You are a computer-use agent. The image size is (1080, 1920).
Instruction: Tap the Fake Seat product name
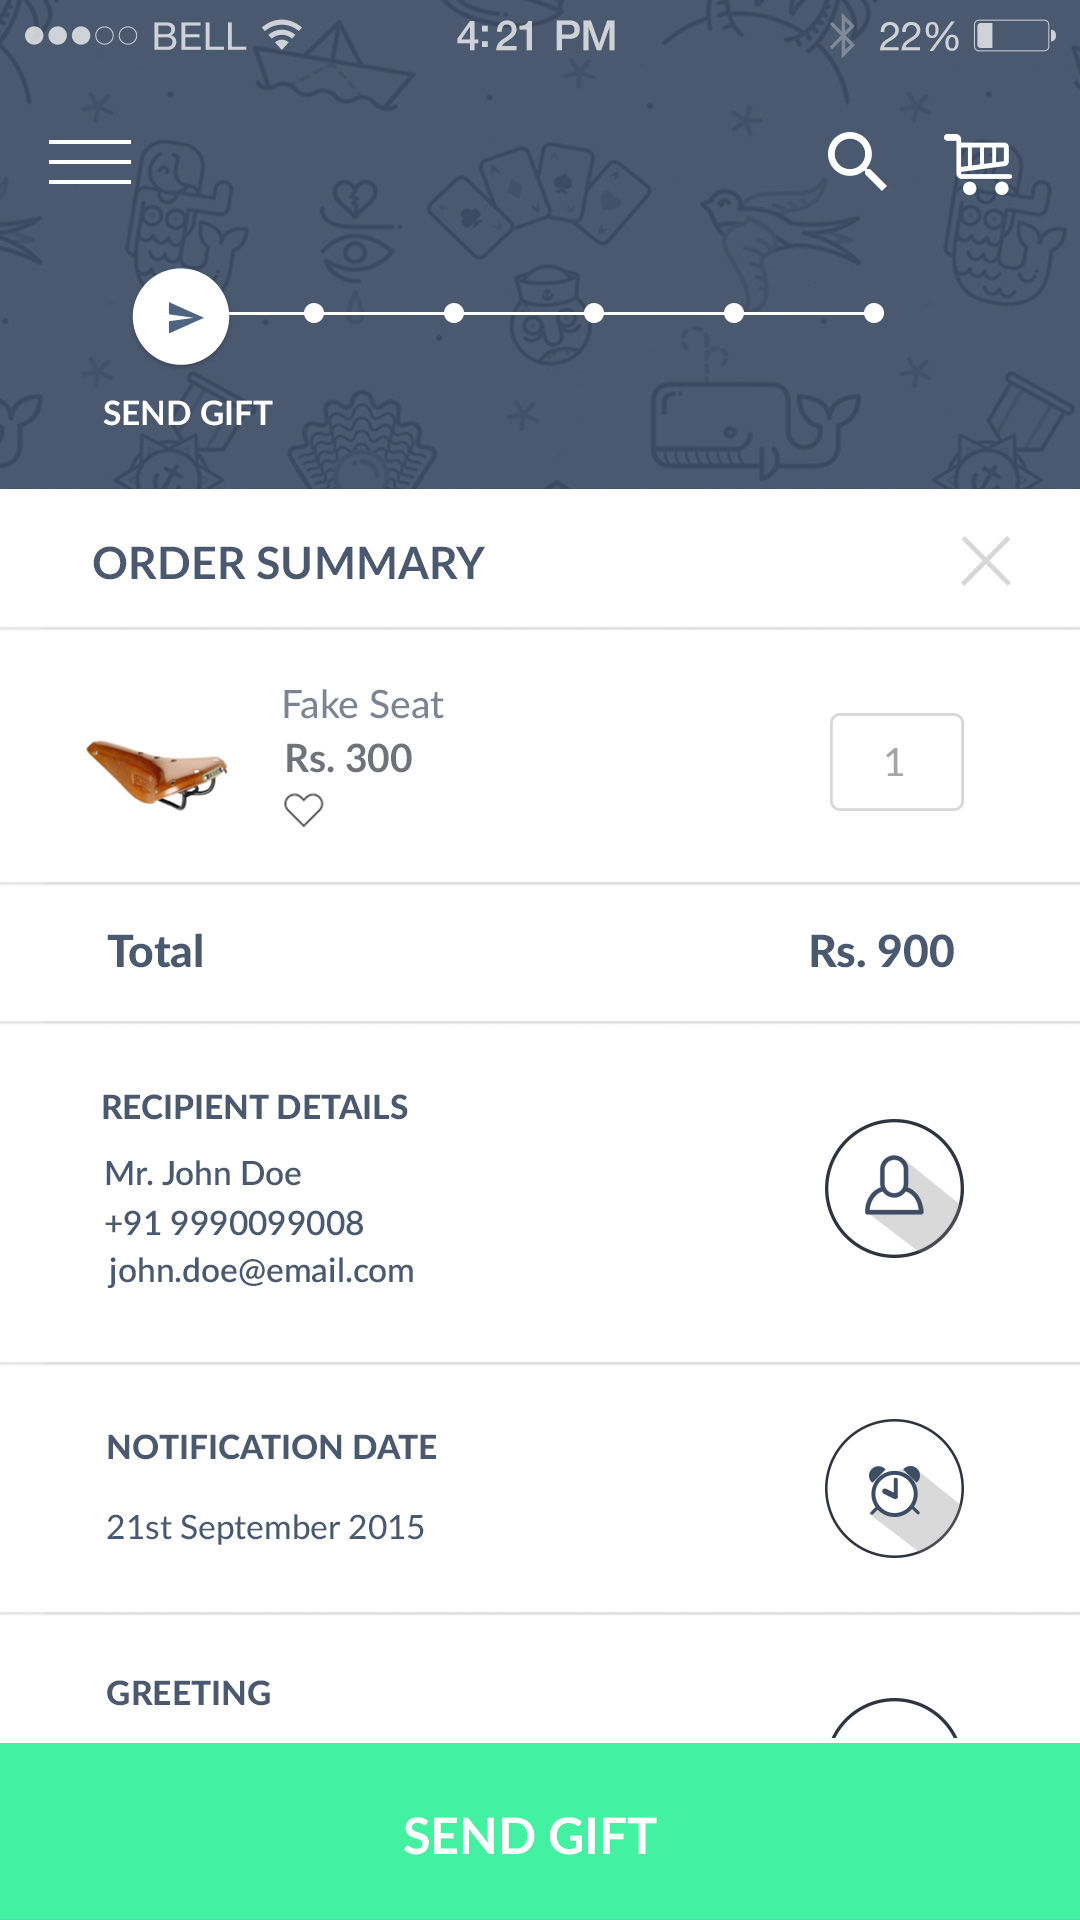[x=362, y=705]
